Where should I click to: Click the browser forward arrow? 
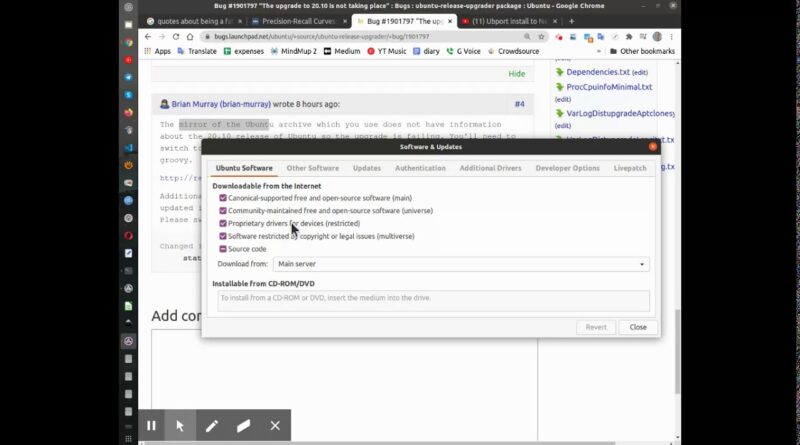click(x=162, y=37)
